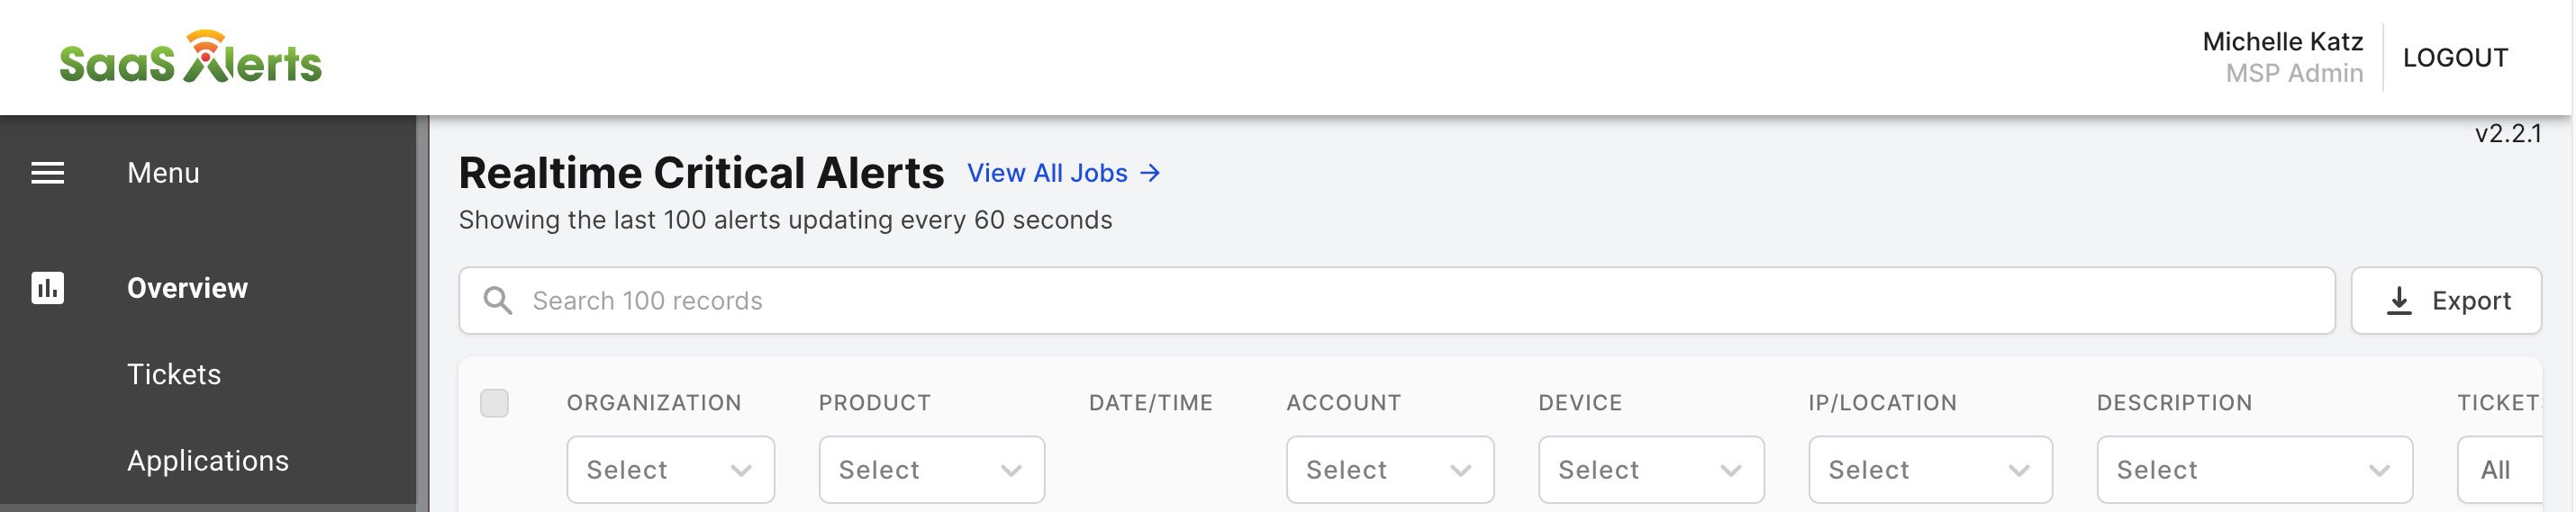Open the Description filter dropdown
Viewport: 2576px width, 512px height.
pos(2254,469)
